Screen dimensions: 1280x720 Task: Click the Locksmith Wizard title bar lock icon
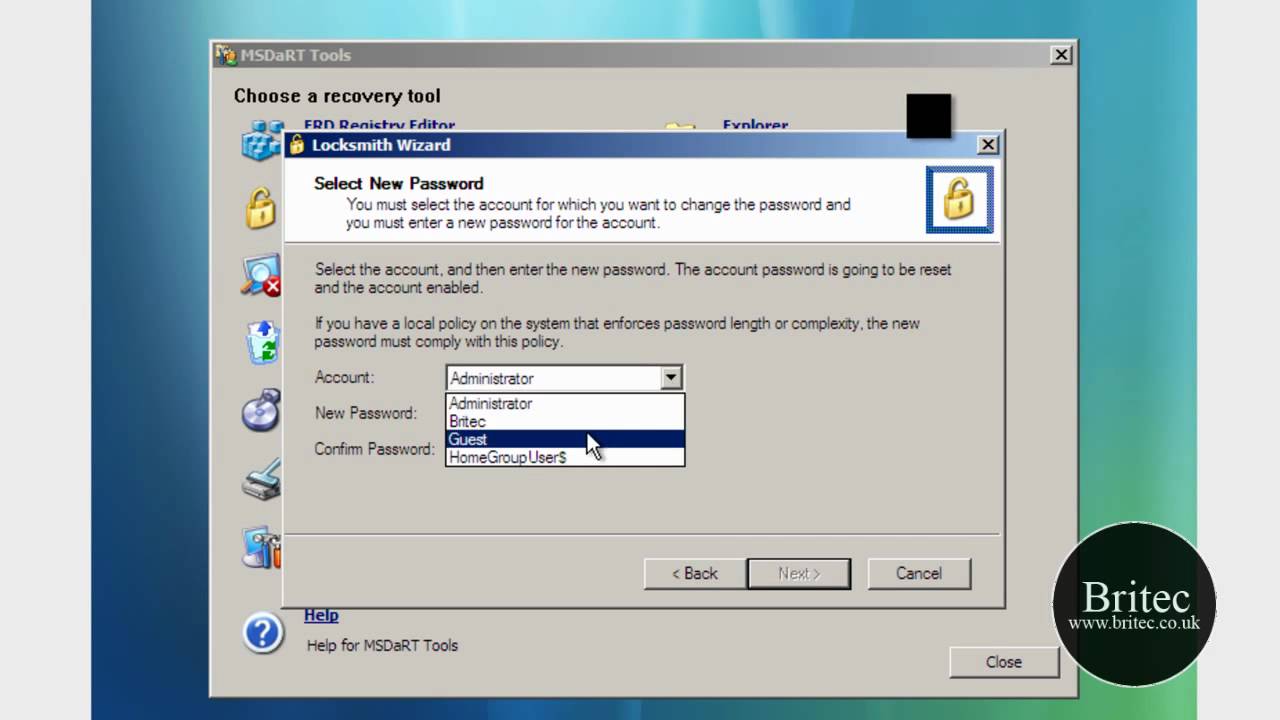(296, 145)
